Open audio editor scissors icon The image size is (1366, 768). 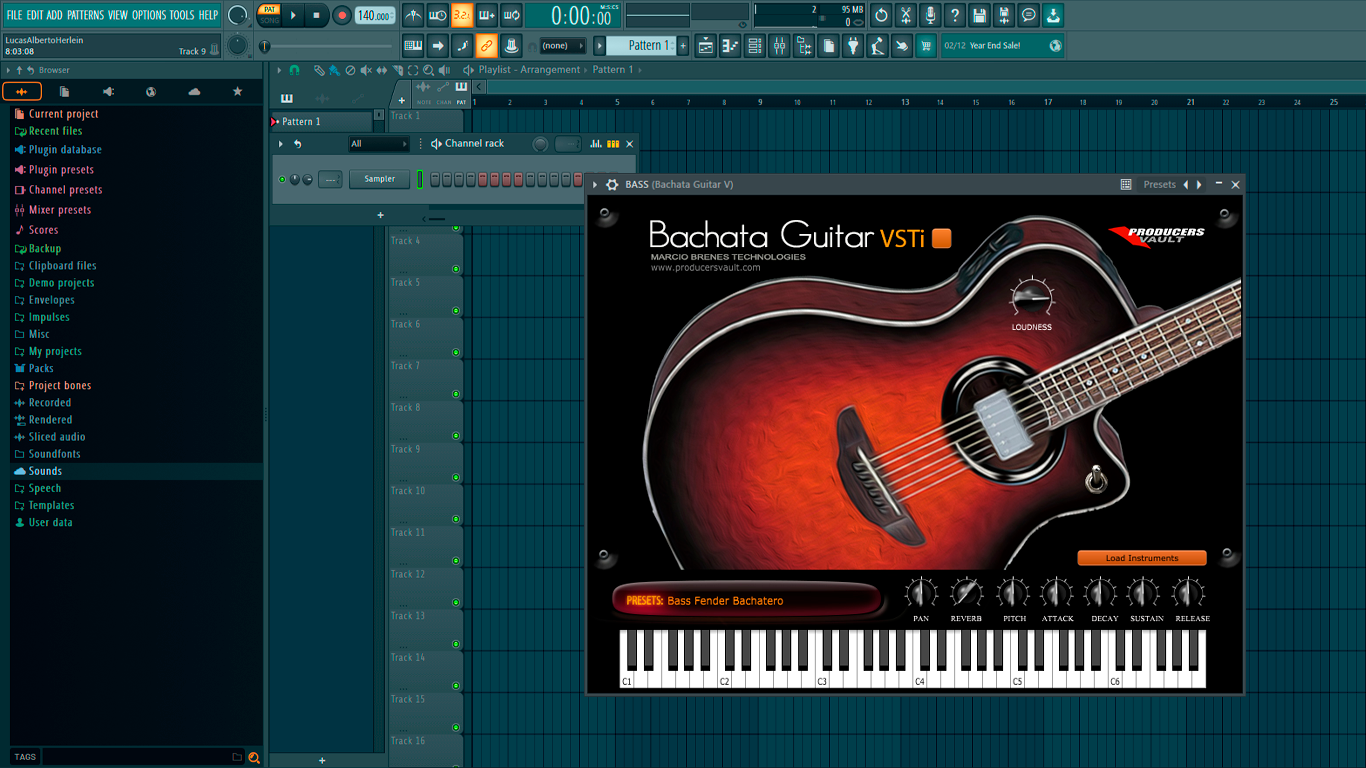[x=906, y=15]
